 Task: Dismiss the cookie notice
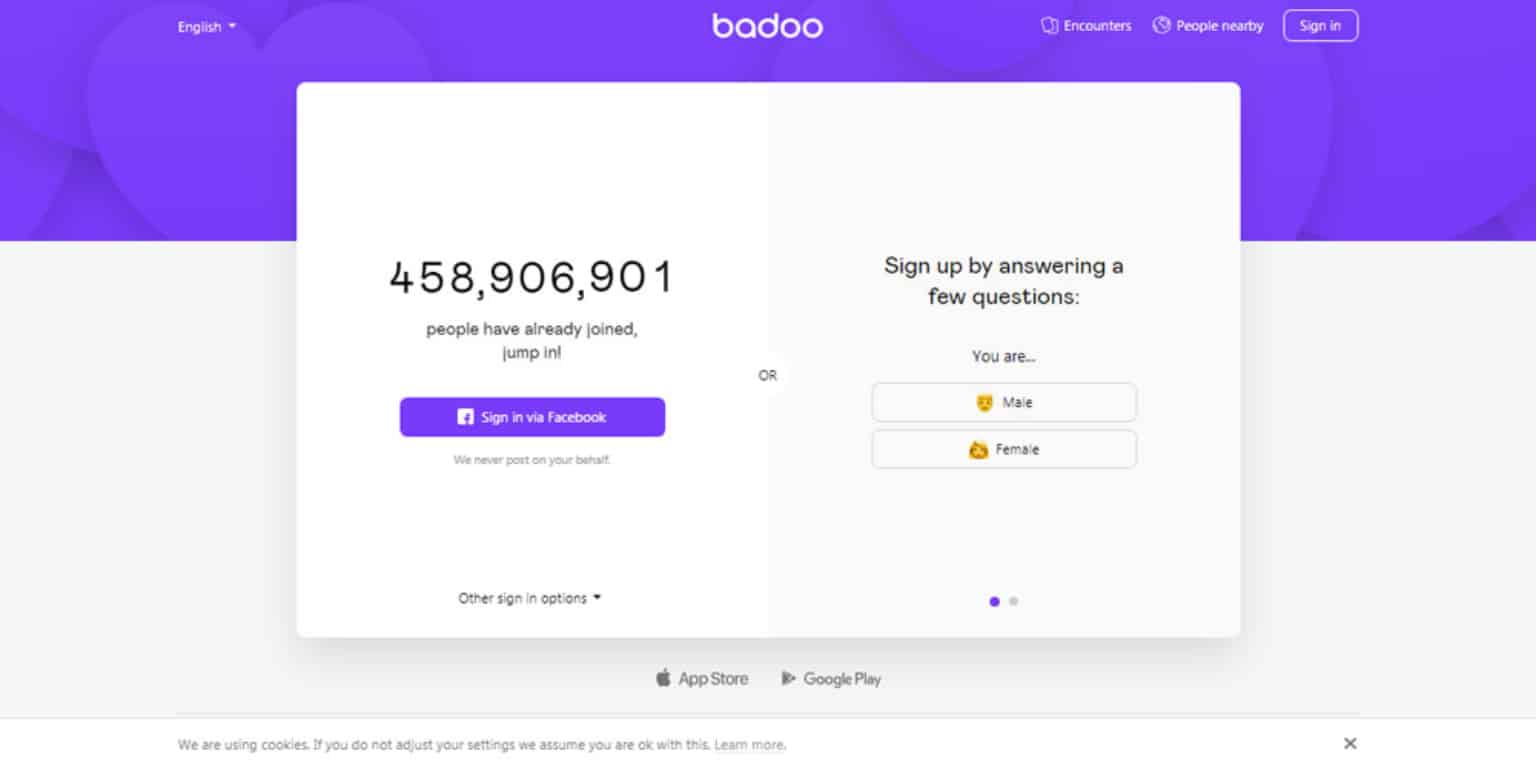point(1350,743)
